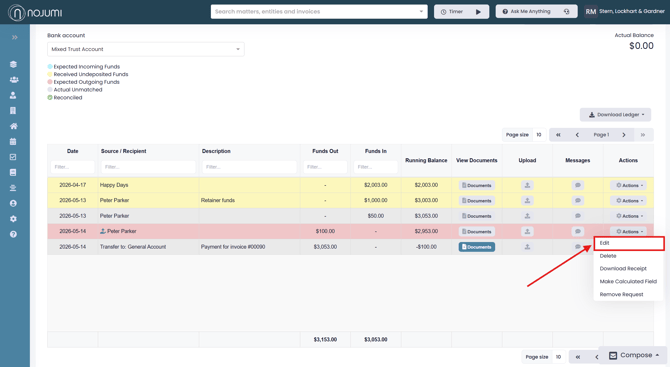Viewport: 670px width, 367px height.
Task: View Documents for General Account transfer row
Action: (477, 247)
